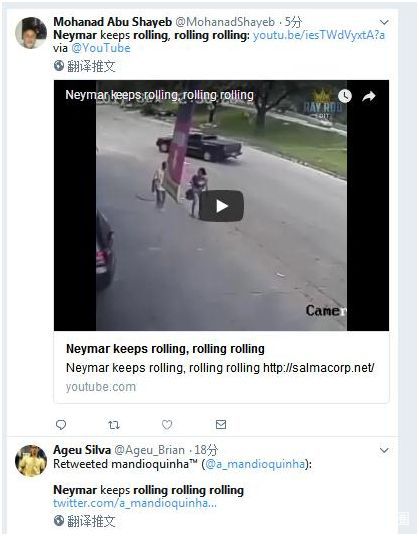The image size is (419, 536).
Task: Open the @YouTube mention link
Action: coord(100,48)
